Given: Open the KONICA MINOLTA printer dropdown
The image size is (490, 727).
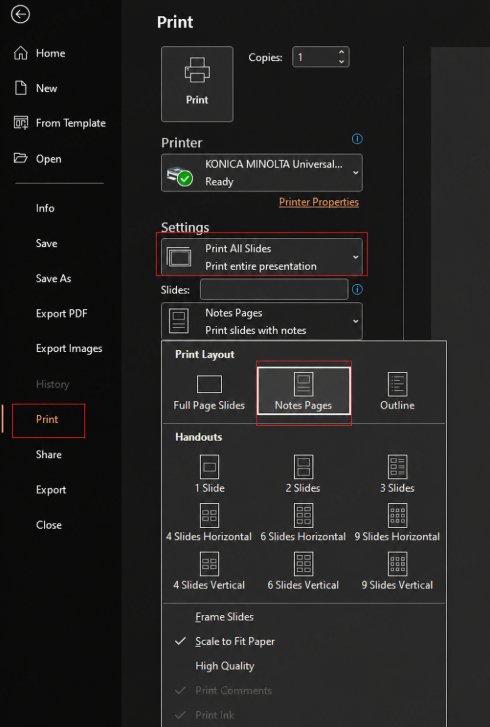Looking at the screenshot, I should [262, 172].
